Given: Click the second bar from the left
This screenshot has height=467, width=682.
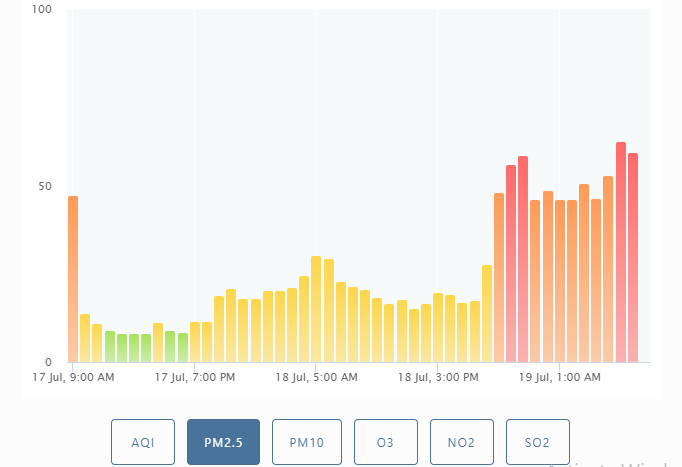Looking at the screenshot, I should pos(85,338).
